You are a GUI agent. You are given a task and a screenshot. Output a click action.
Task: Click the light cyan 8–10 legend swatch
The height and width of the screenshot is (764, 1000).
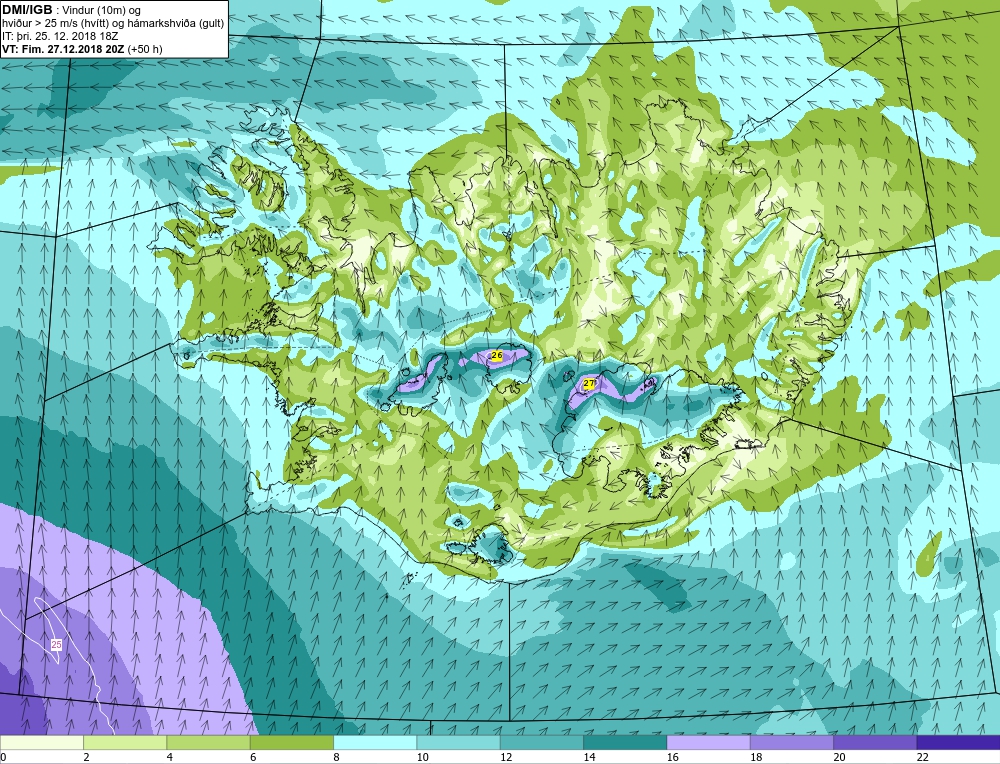375,743
